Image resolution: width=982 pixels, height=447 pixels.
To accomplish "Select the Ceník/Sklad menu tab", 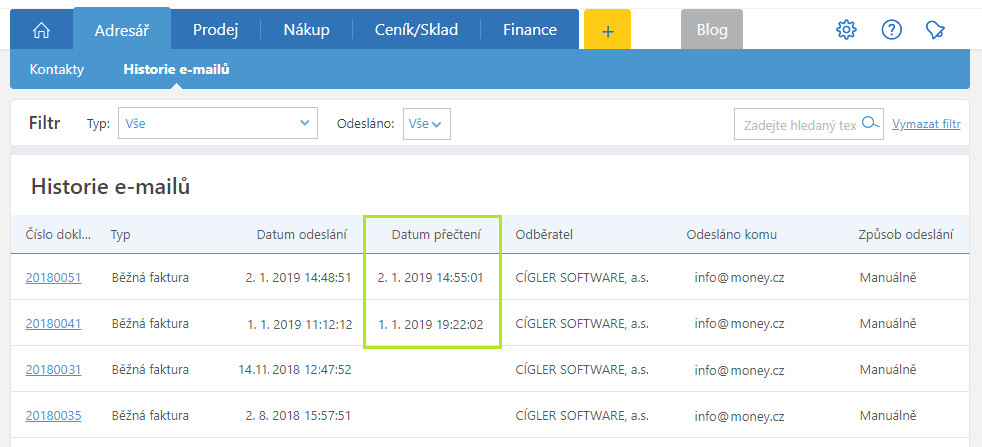I will 416,29.
